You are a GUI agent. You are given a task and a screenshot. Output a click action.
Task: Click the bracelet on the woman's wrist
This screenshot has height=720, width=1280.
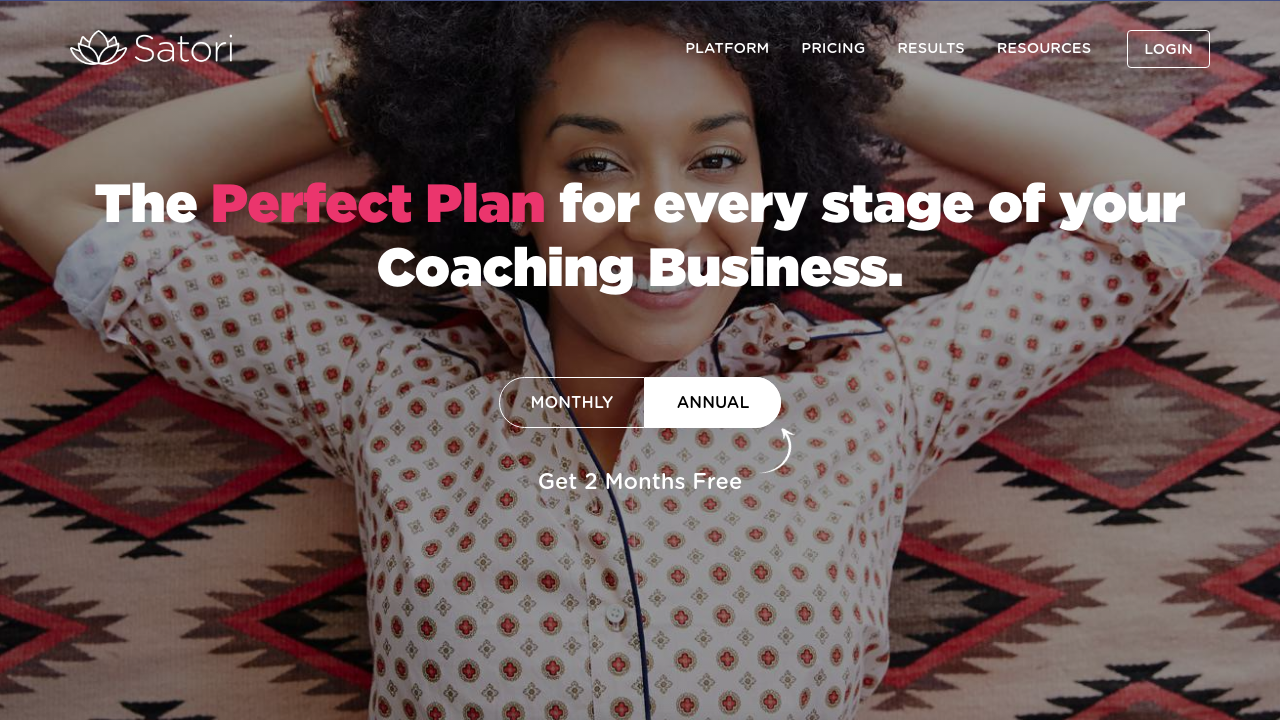(326, 95)
